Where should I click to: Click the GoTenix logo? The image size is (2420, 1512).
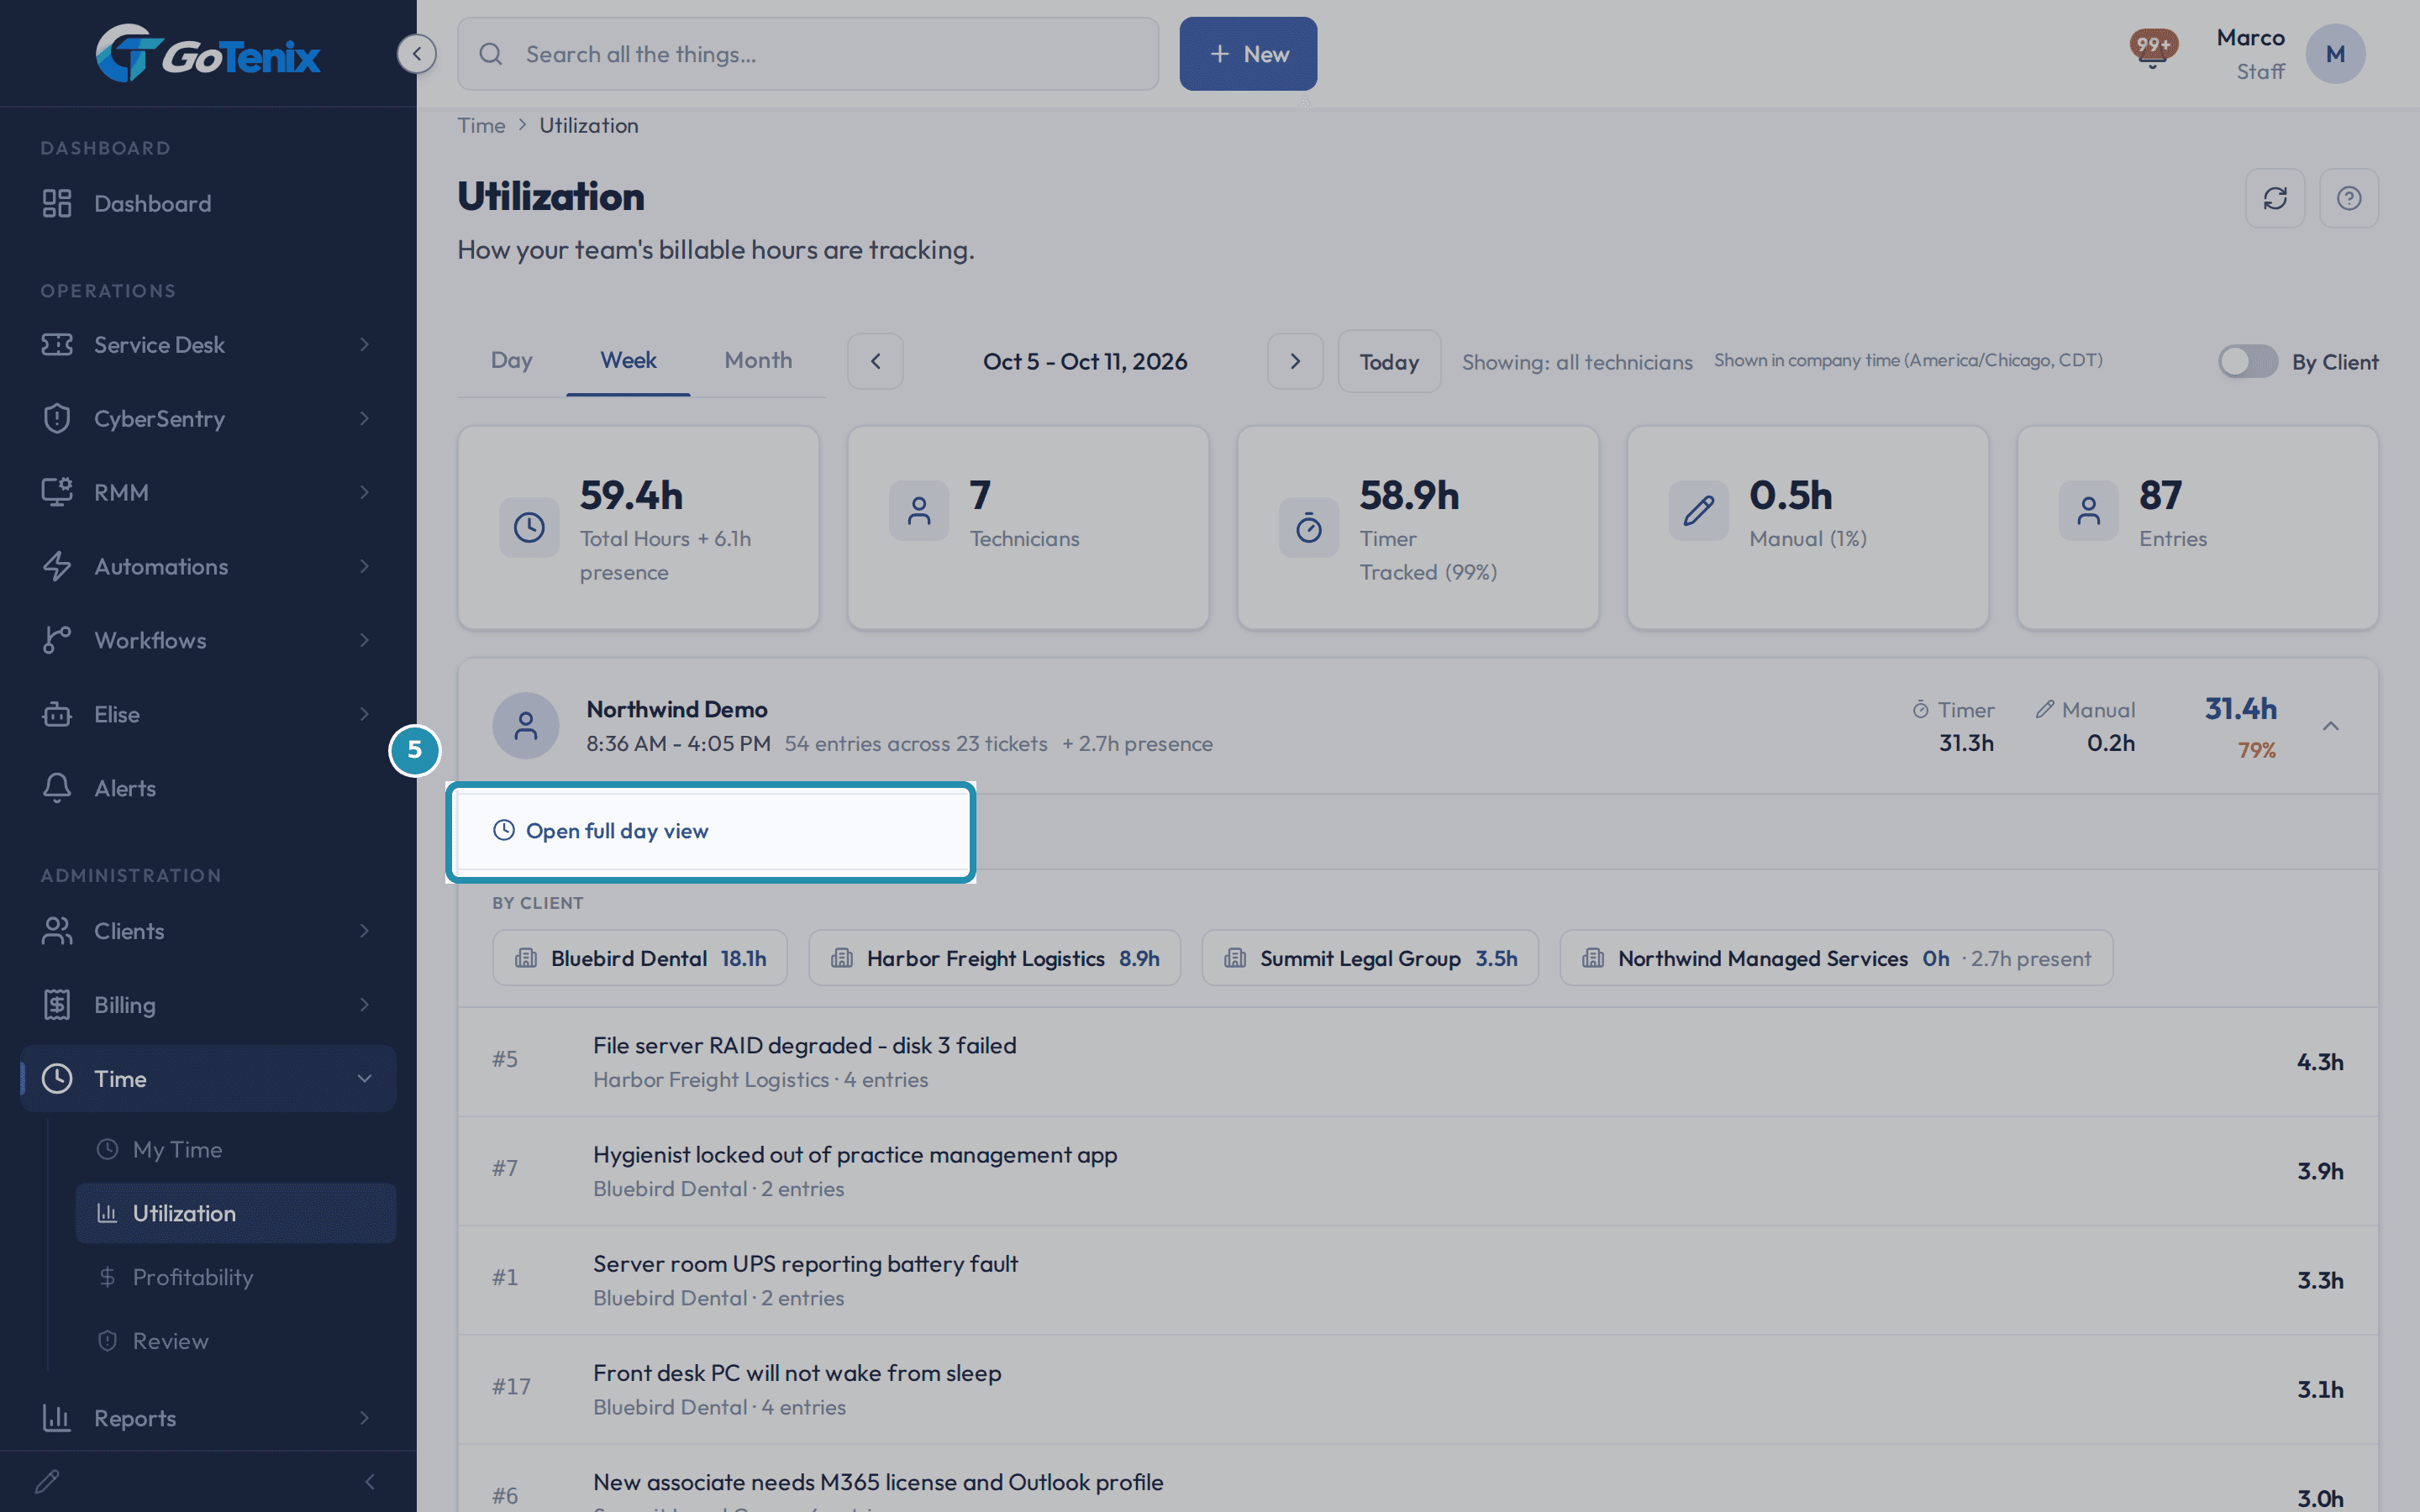(208, 54)
